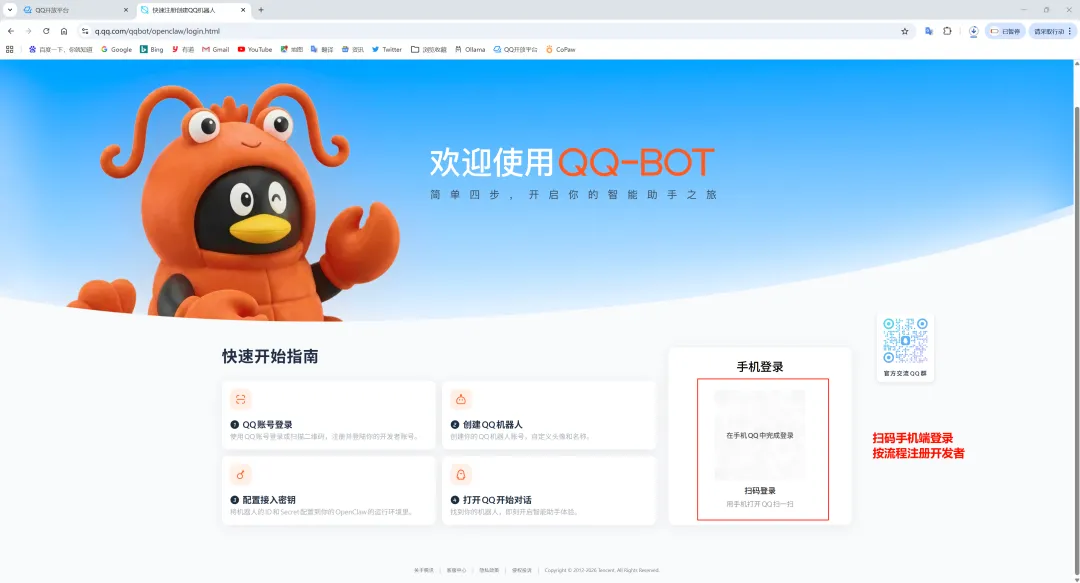Open the Google Translate extension icon
This screenshot has height=583, width=1080.
[x=928, y=31]
